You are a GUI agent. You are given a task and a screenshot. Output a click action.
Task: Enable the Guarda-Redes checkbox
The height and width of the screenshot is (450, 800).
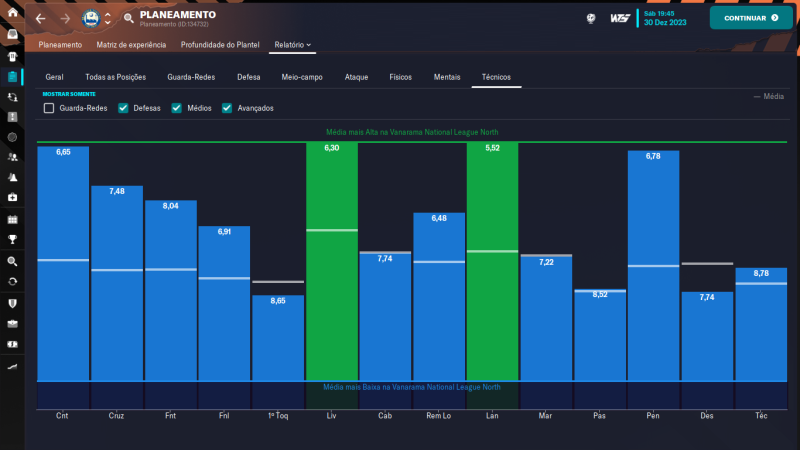pyautogui.click(x=49, y=108)
